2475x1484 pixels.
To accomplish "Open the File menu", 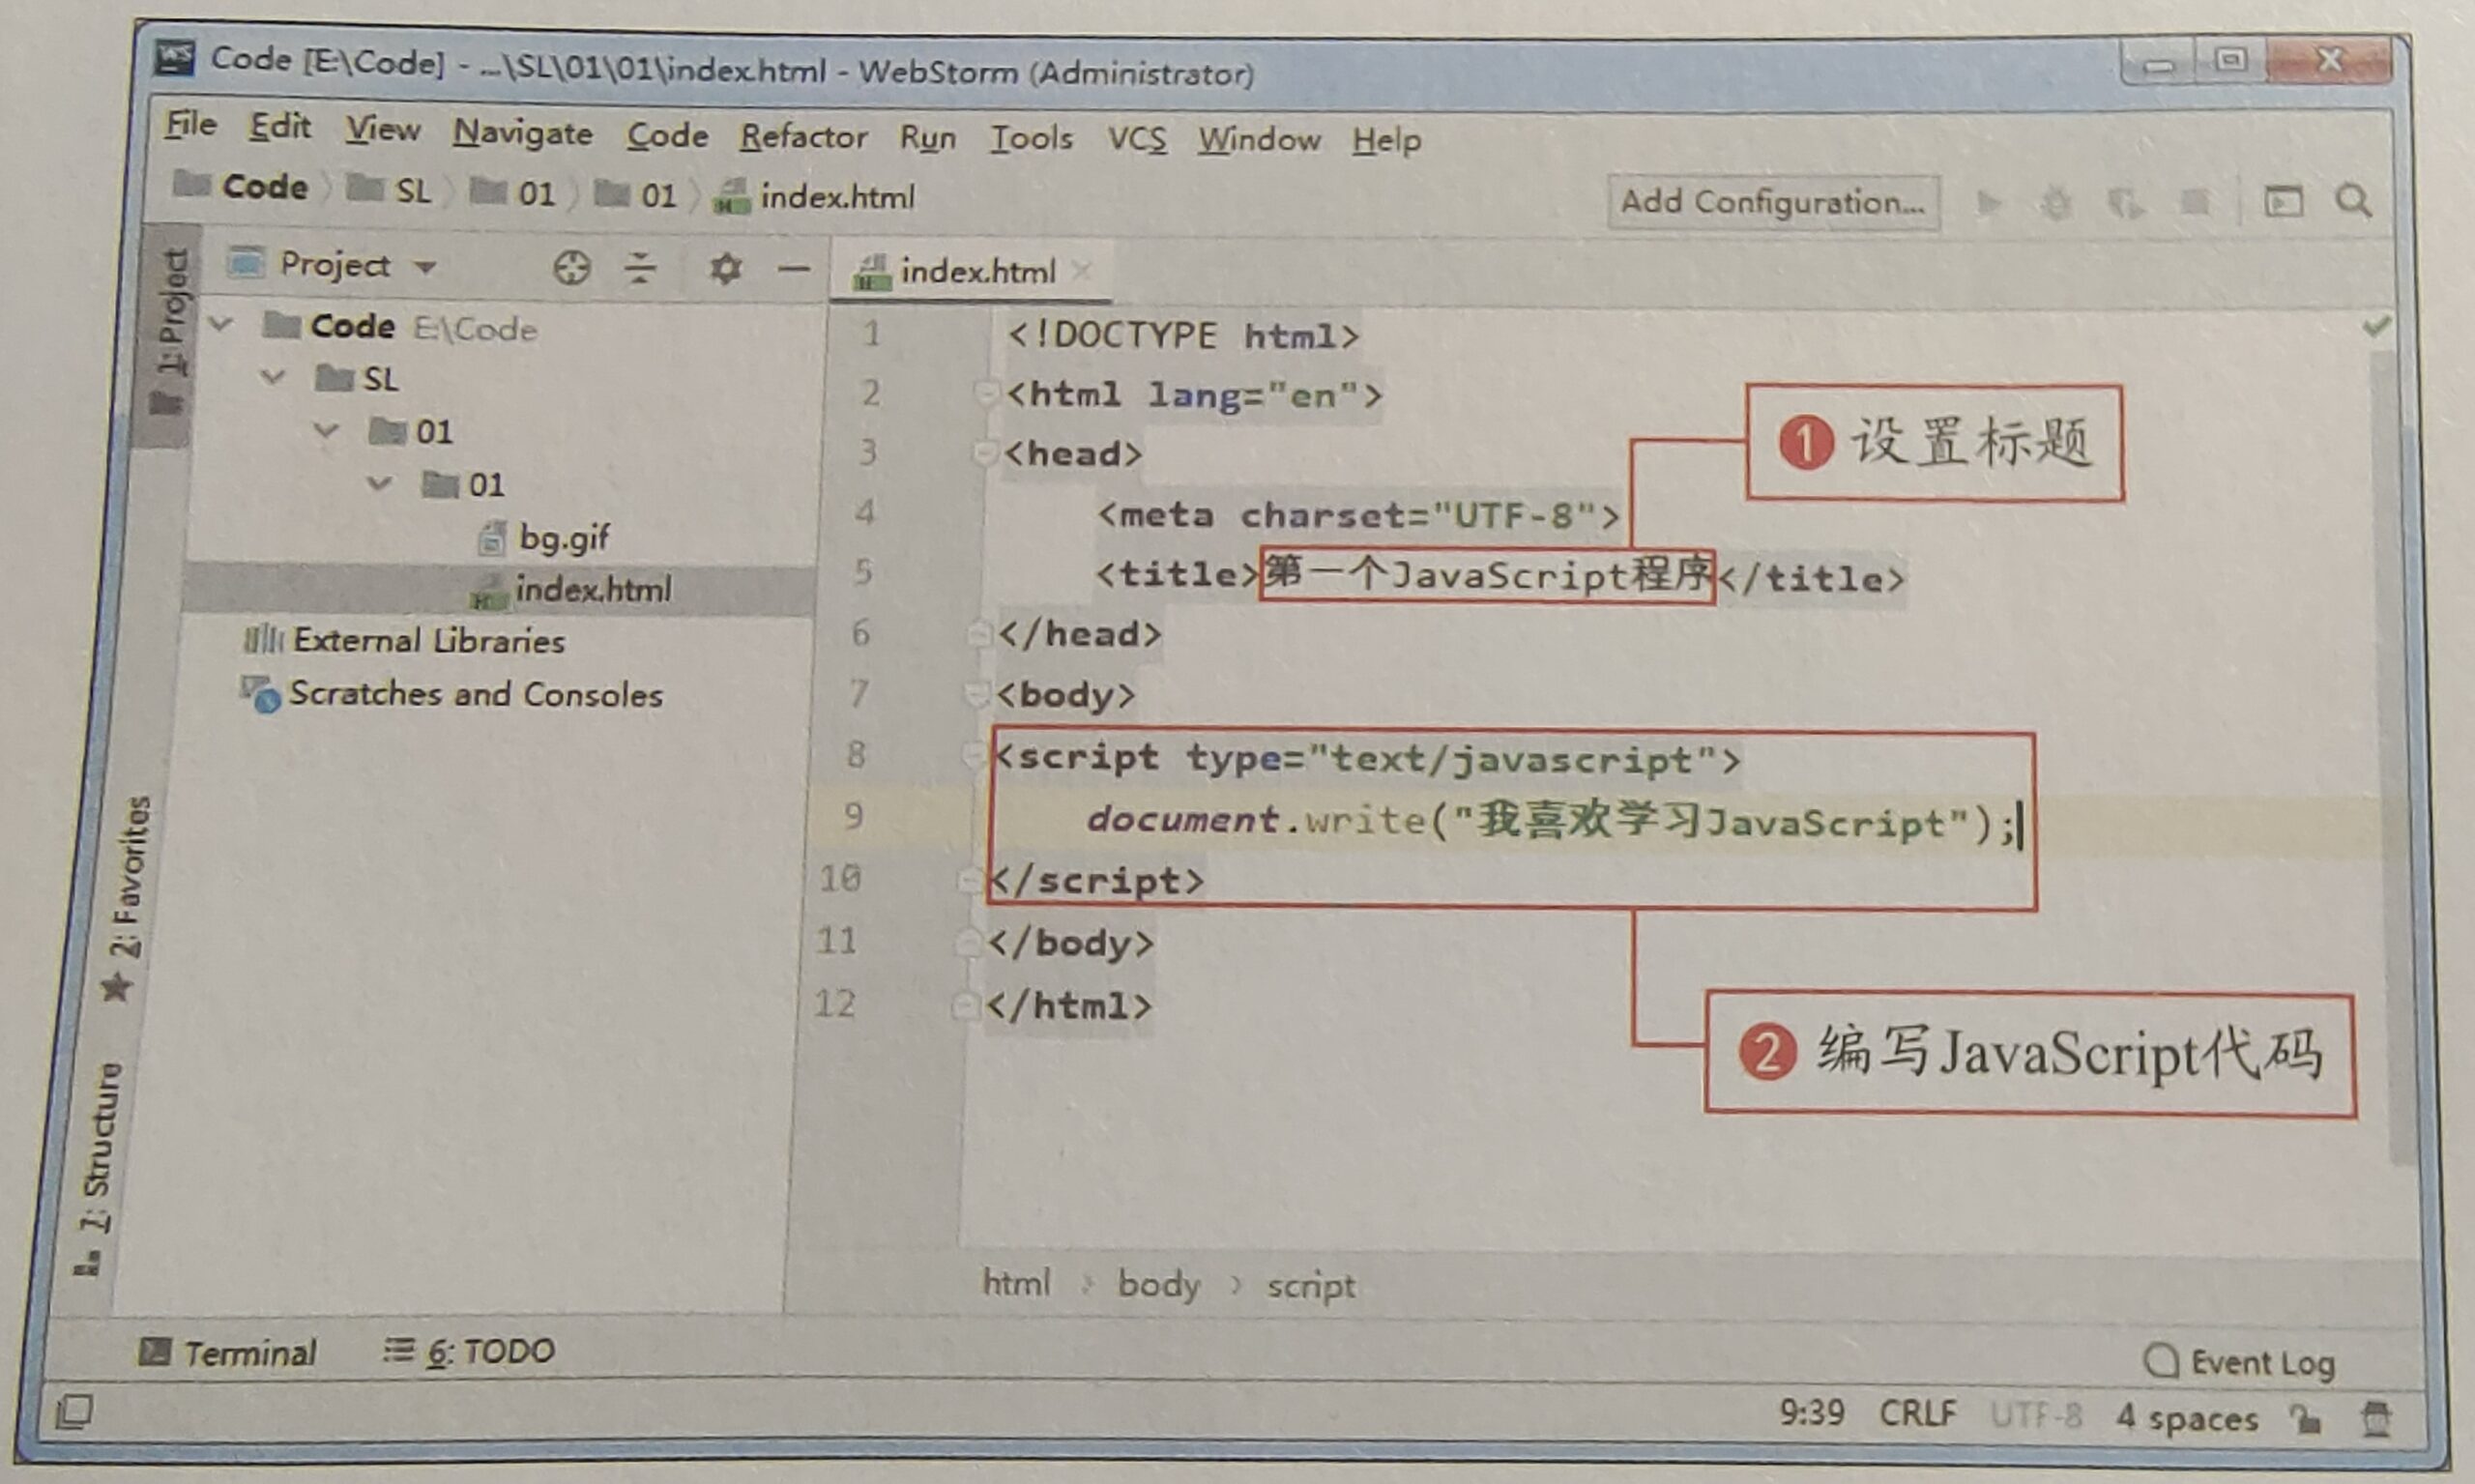I will coord(191,125).
